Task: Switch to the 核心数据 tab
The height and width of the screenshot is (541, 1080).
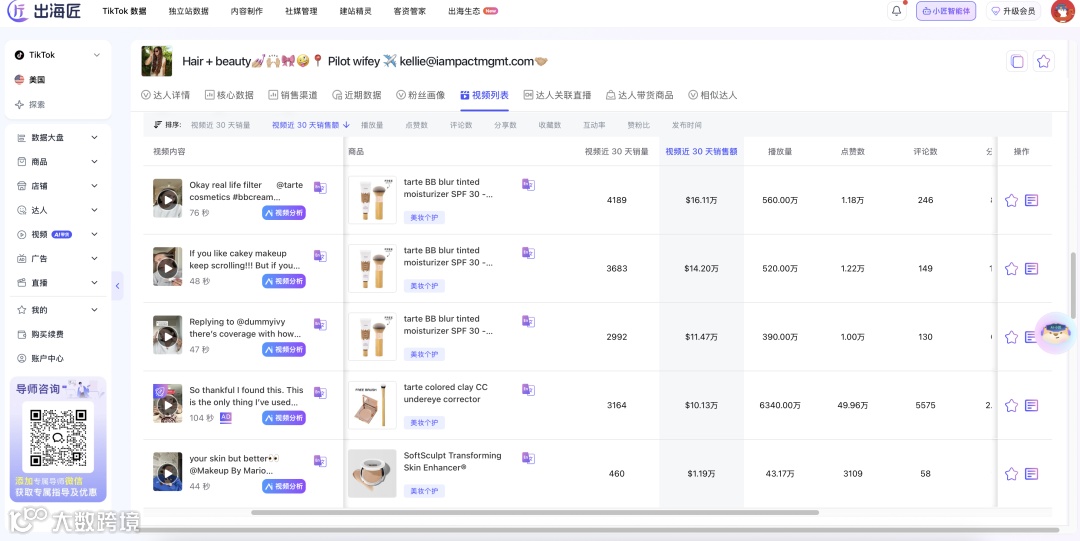Action: pos(229,95)
